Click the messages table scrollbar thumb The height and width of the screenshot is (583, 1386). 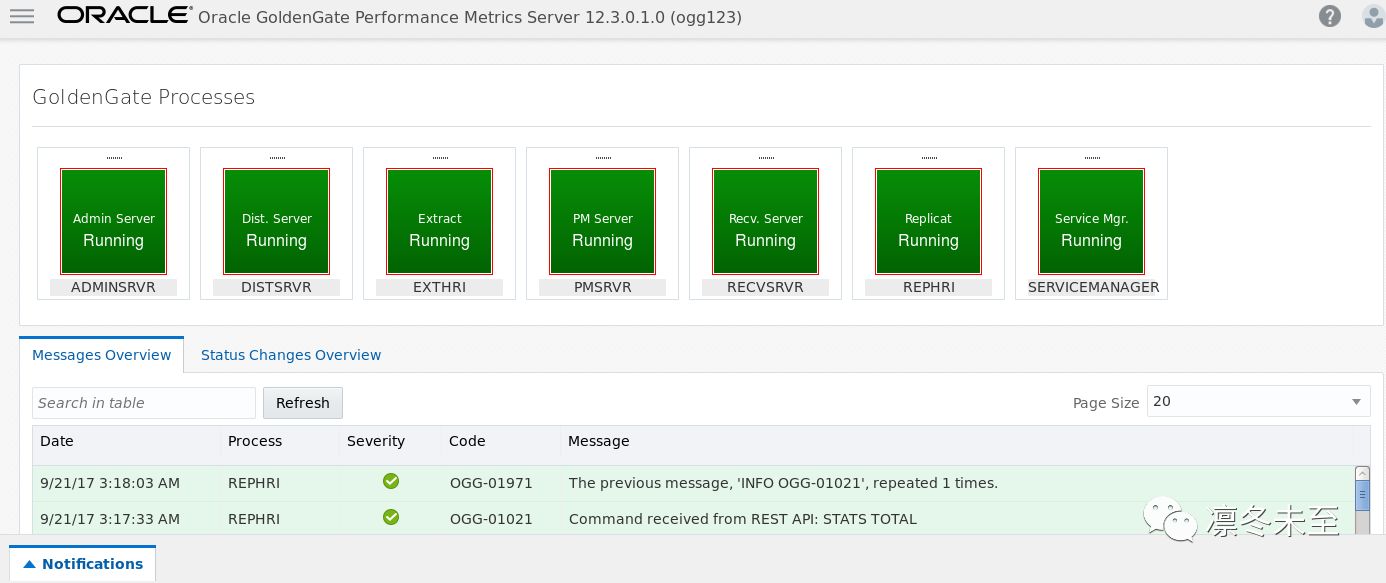(x=1362, y=495)
